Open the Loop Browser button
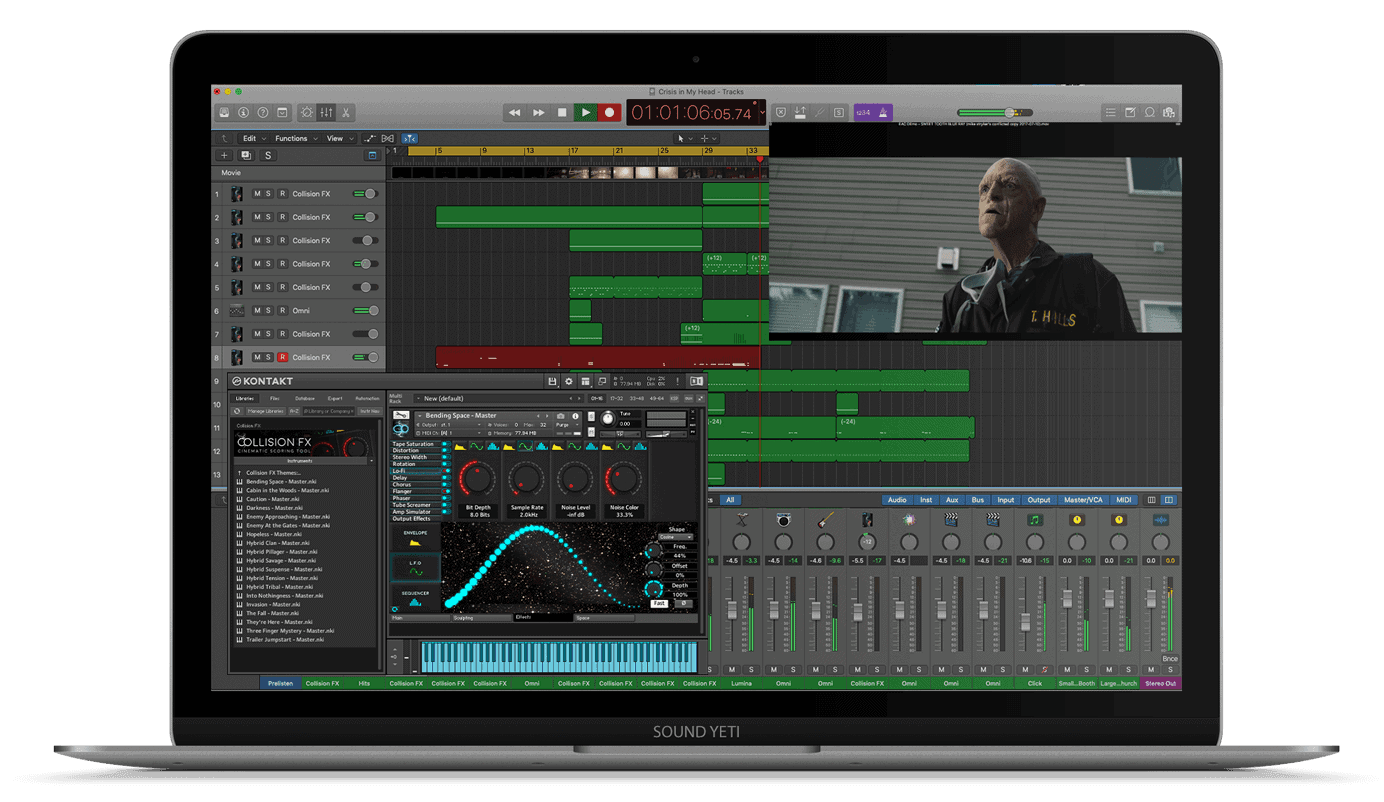The height and width of the screenshot is (802, 1384). (x=1150, y=113)
